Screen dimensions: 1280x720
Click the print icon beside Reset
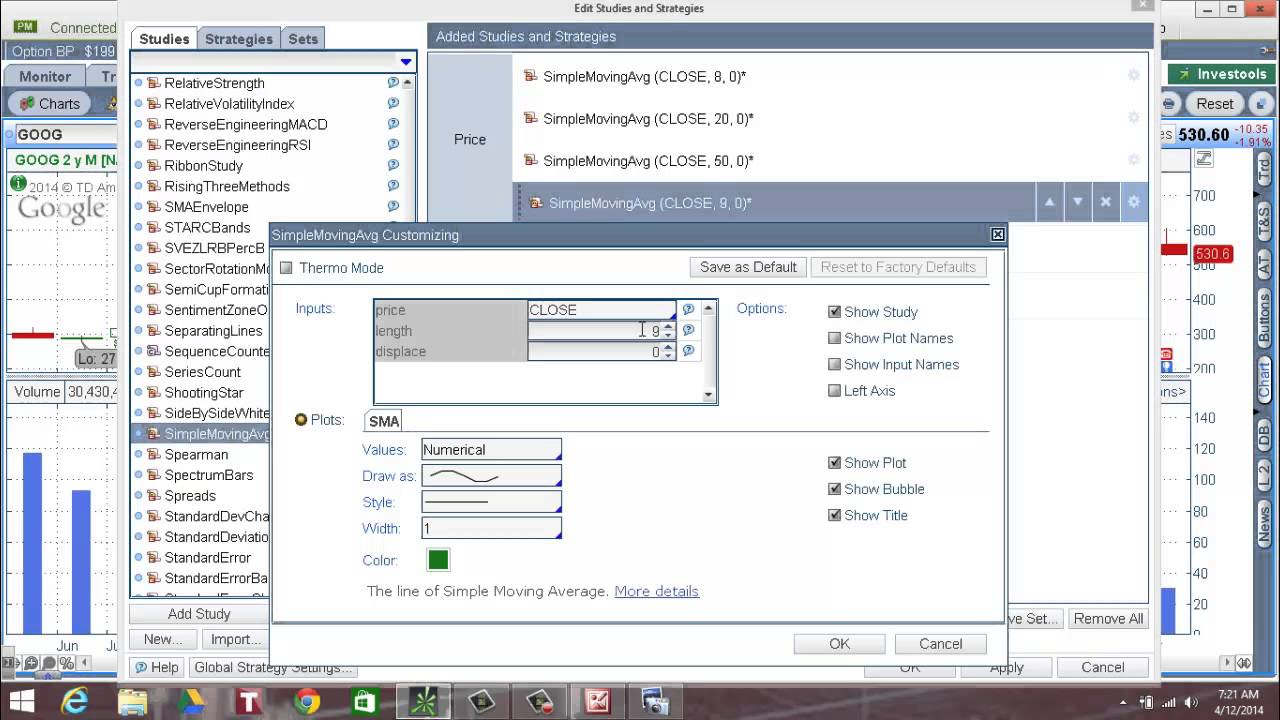[x=1168, y=104]
